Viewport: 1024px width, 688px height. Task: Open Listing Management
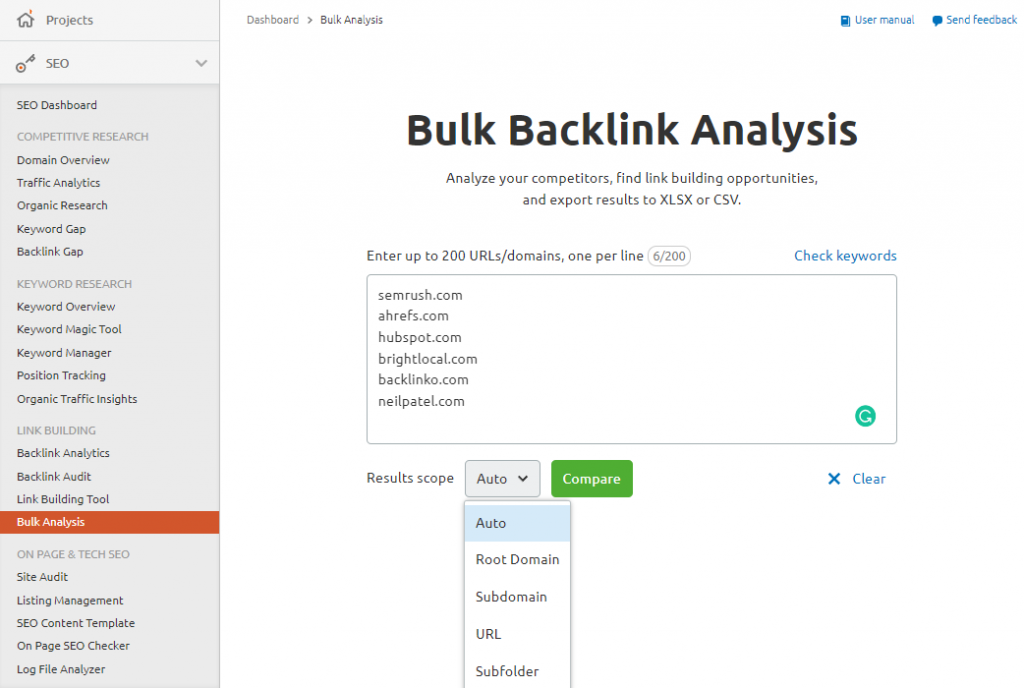(70, 601)
